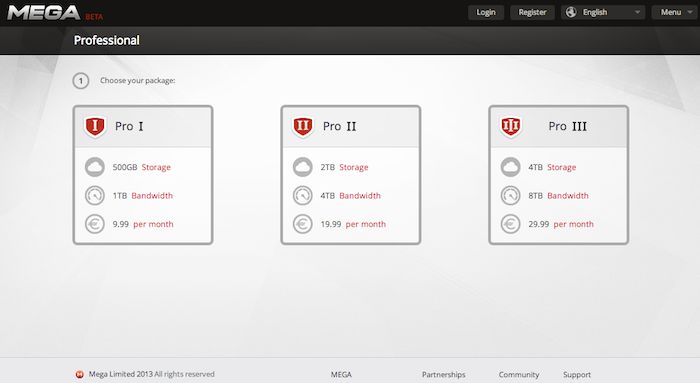This screenshot has height=383, width=700.
Task: Click the Login button
Action: [x=486, y=12]
